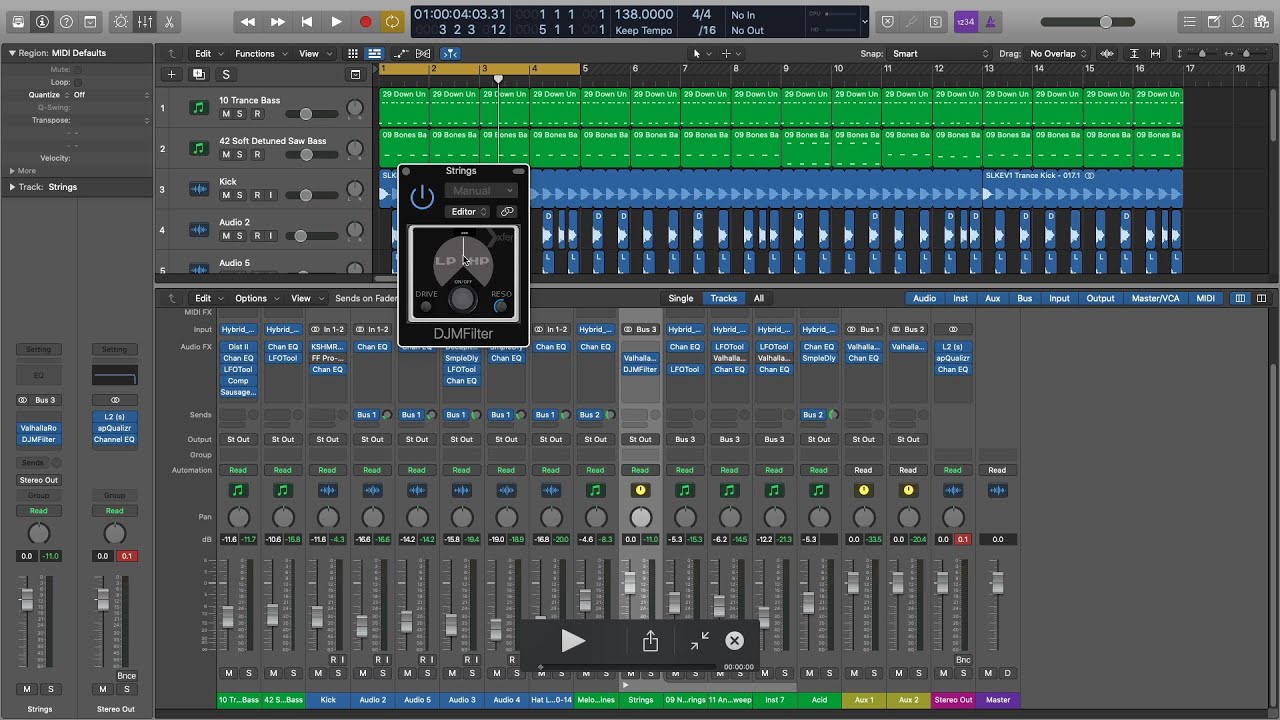The width and height of the screenshot is (1280, 720).
Task: Open the Loop Browser icon
Action: (1237, 21)
